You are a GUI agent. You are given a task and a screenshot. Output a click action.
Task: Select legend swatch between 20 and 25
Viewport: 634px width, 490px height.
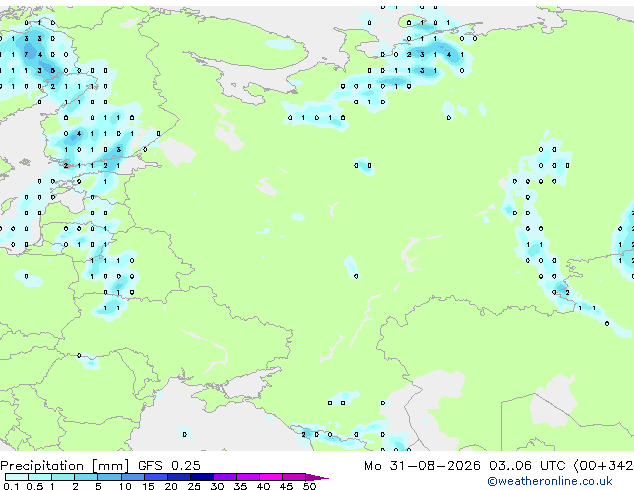point(179,477)
